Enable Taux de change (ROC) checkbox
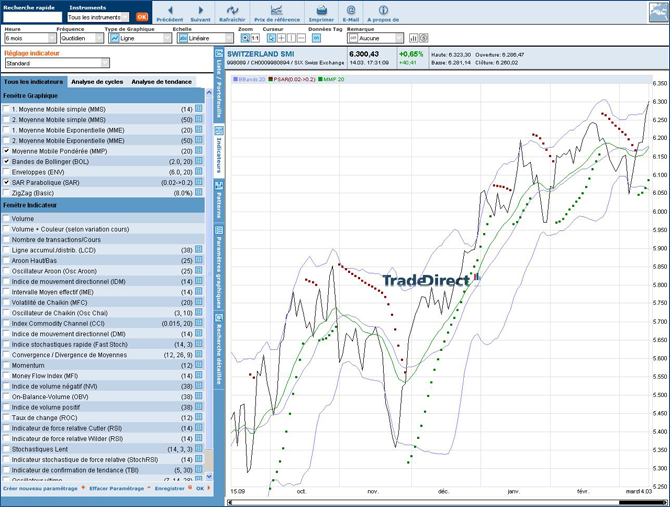Image resolution: width=670 pixels, height=507 pixels. click(6, 418)
